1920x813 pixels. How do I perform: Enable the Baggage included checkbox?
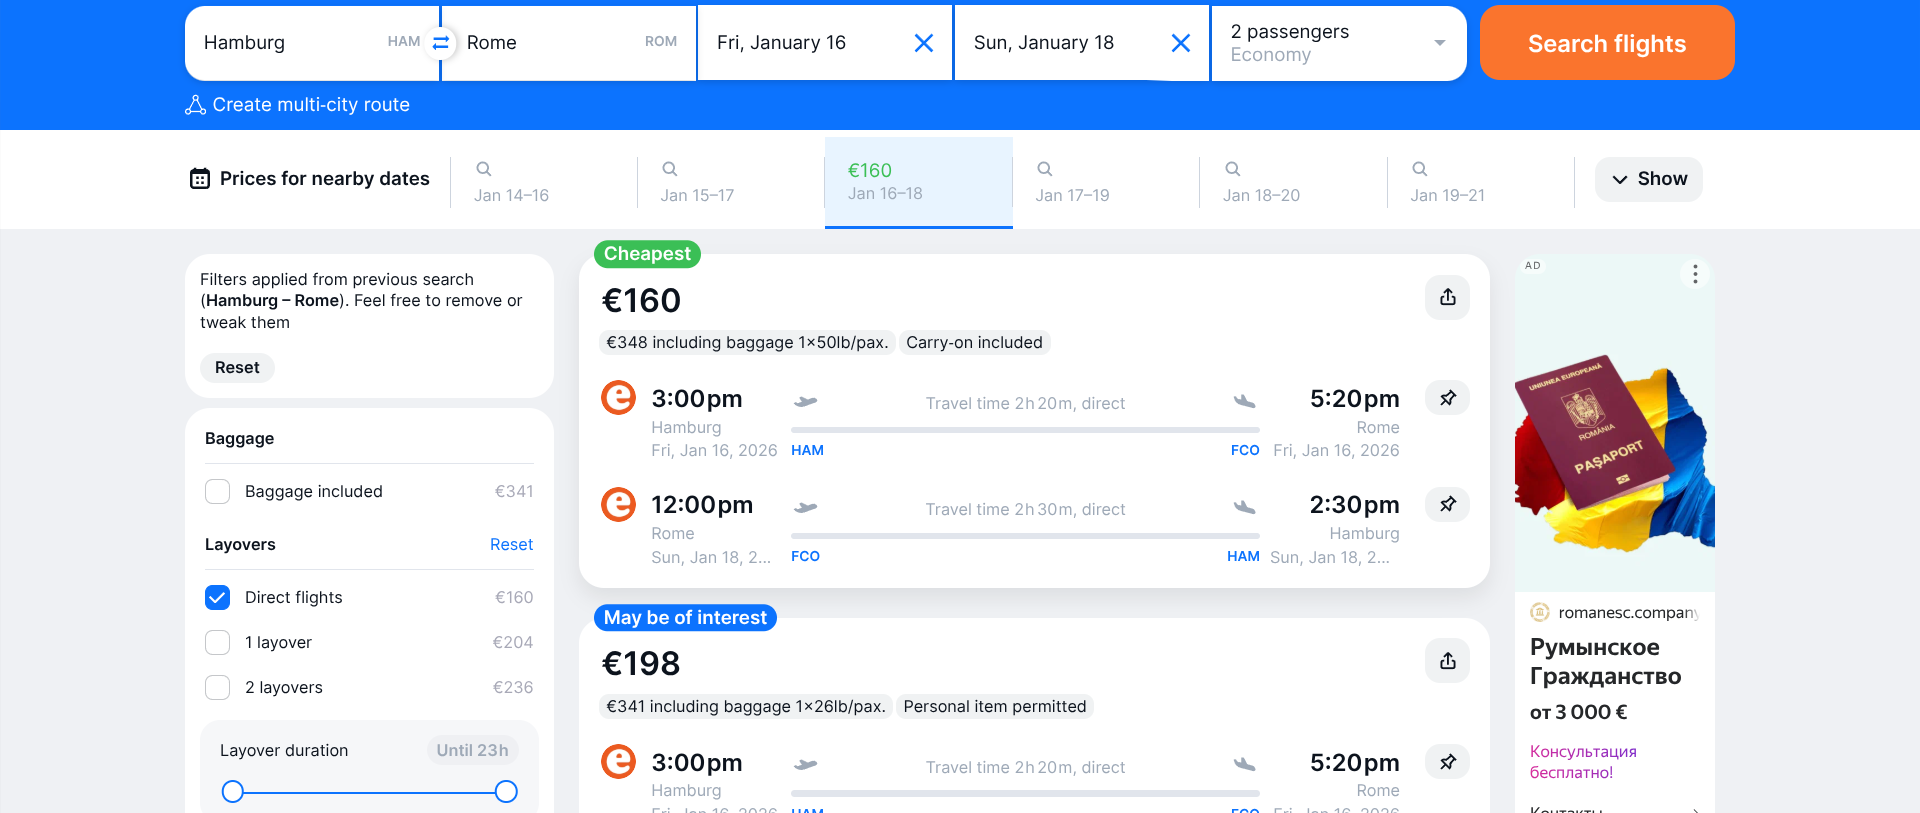(218, 492)
